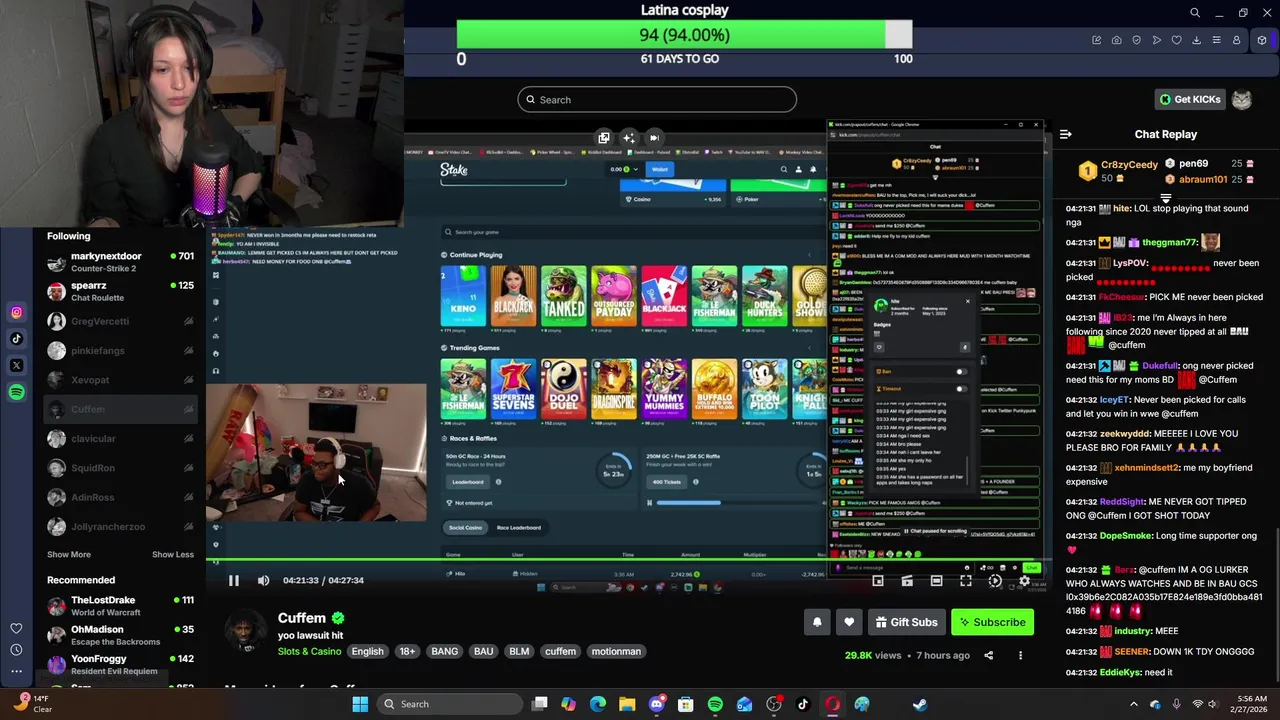The image size is (1280, 720).
Task: Open the cat profile avatar menu
Action: pos(1241,99)
